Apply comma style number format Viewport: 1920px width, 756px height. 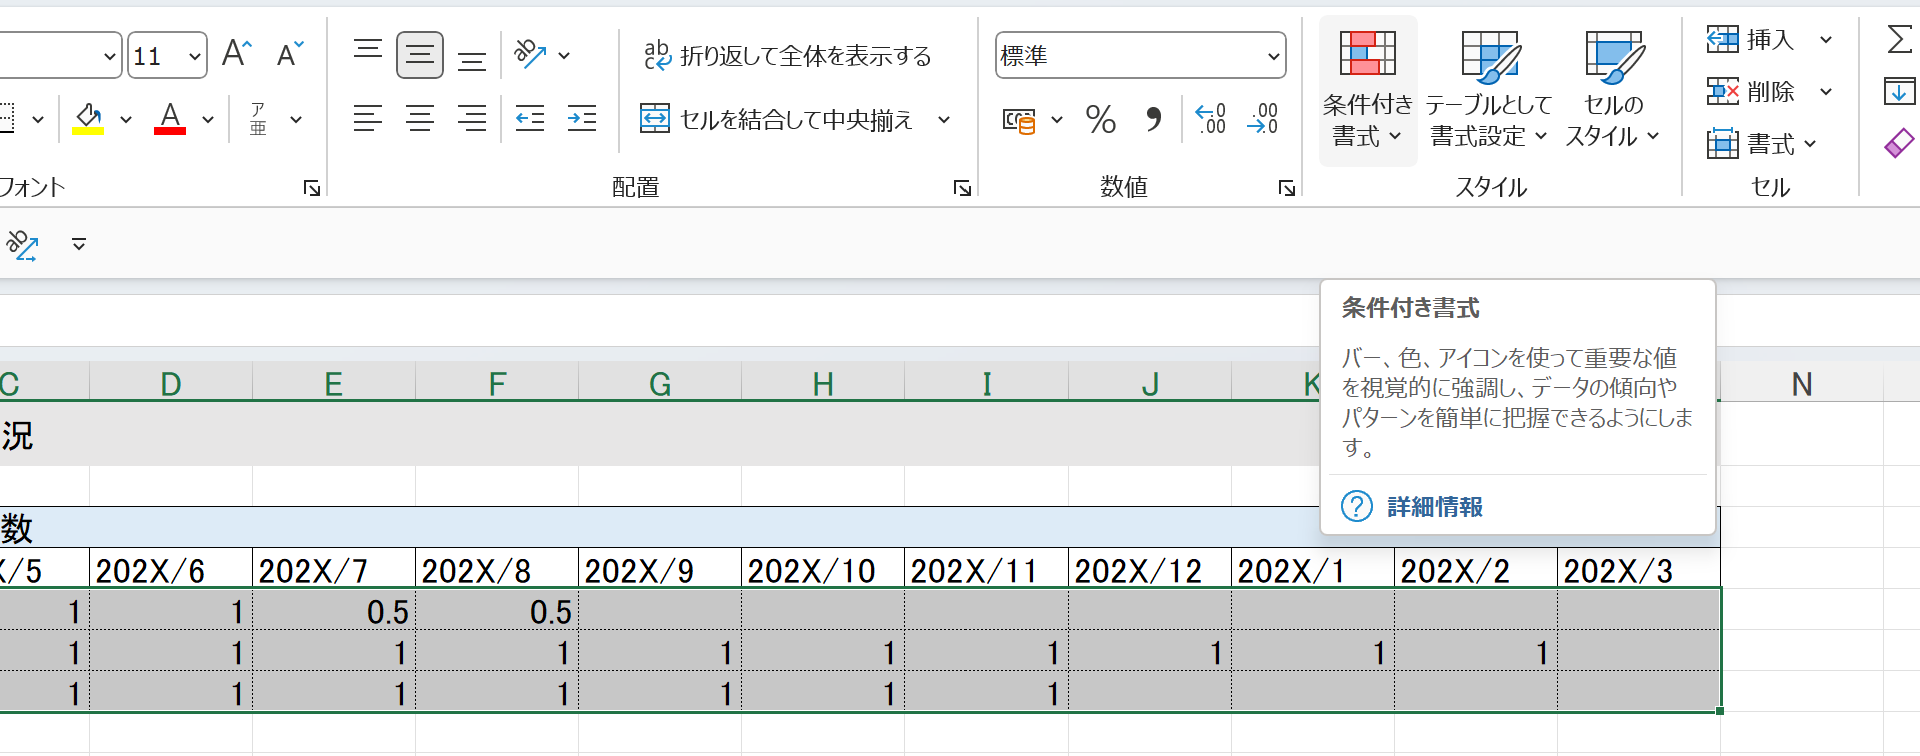coord(1153,120)
